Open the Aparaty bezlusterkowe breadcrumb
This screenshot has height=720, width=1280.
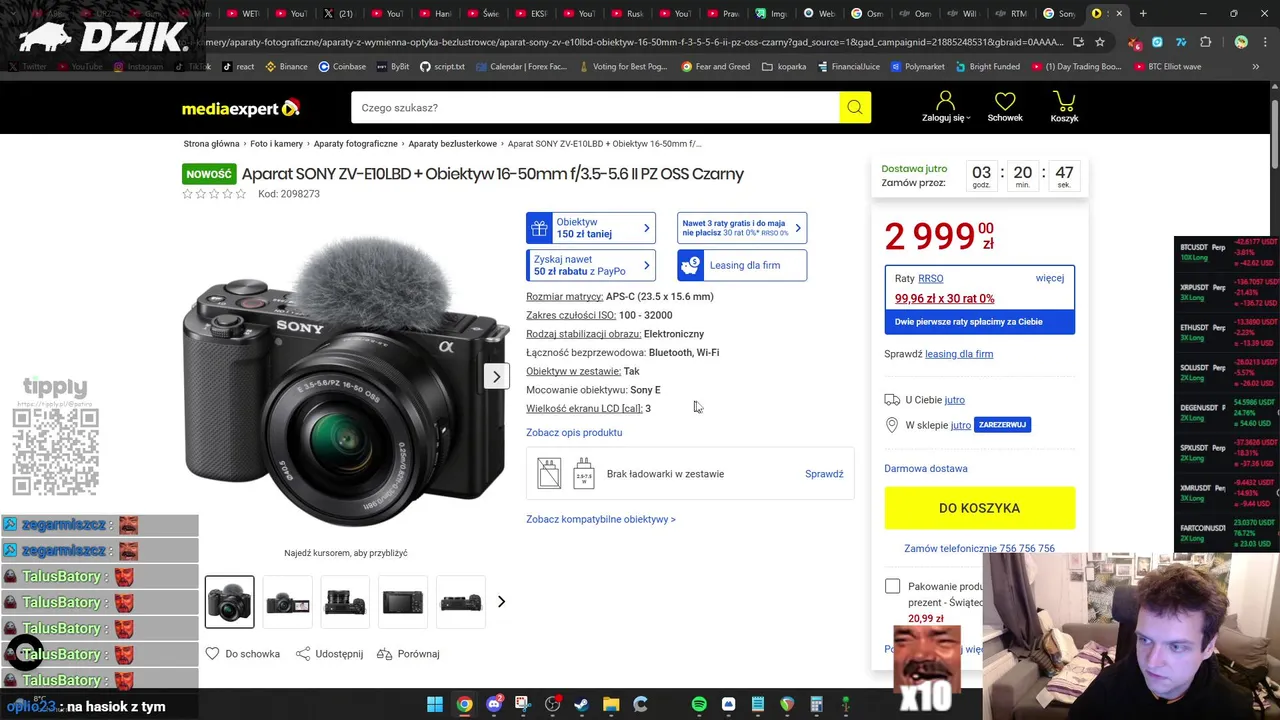pyautogui.click(x=452, y=144)
